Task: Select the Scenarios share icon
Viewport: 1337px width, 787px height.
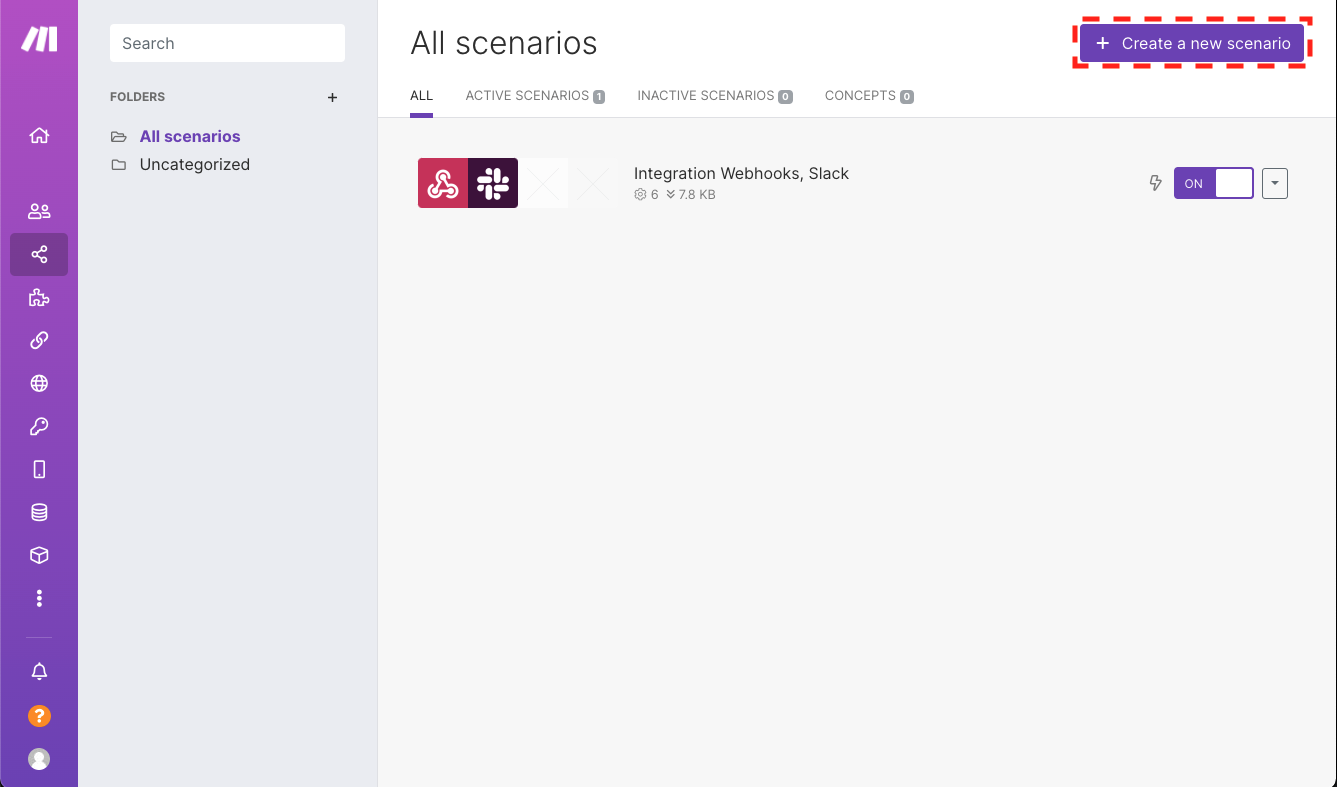Action: click(39, 254)
